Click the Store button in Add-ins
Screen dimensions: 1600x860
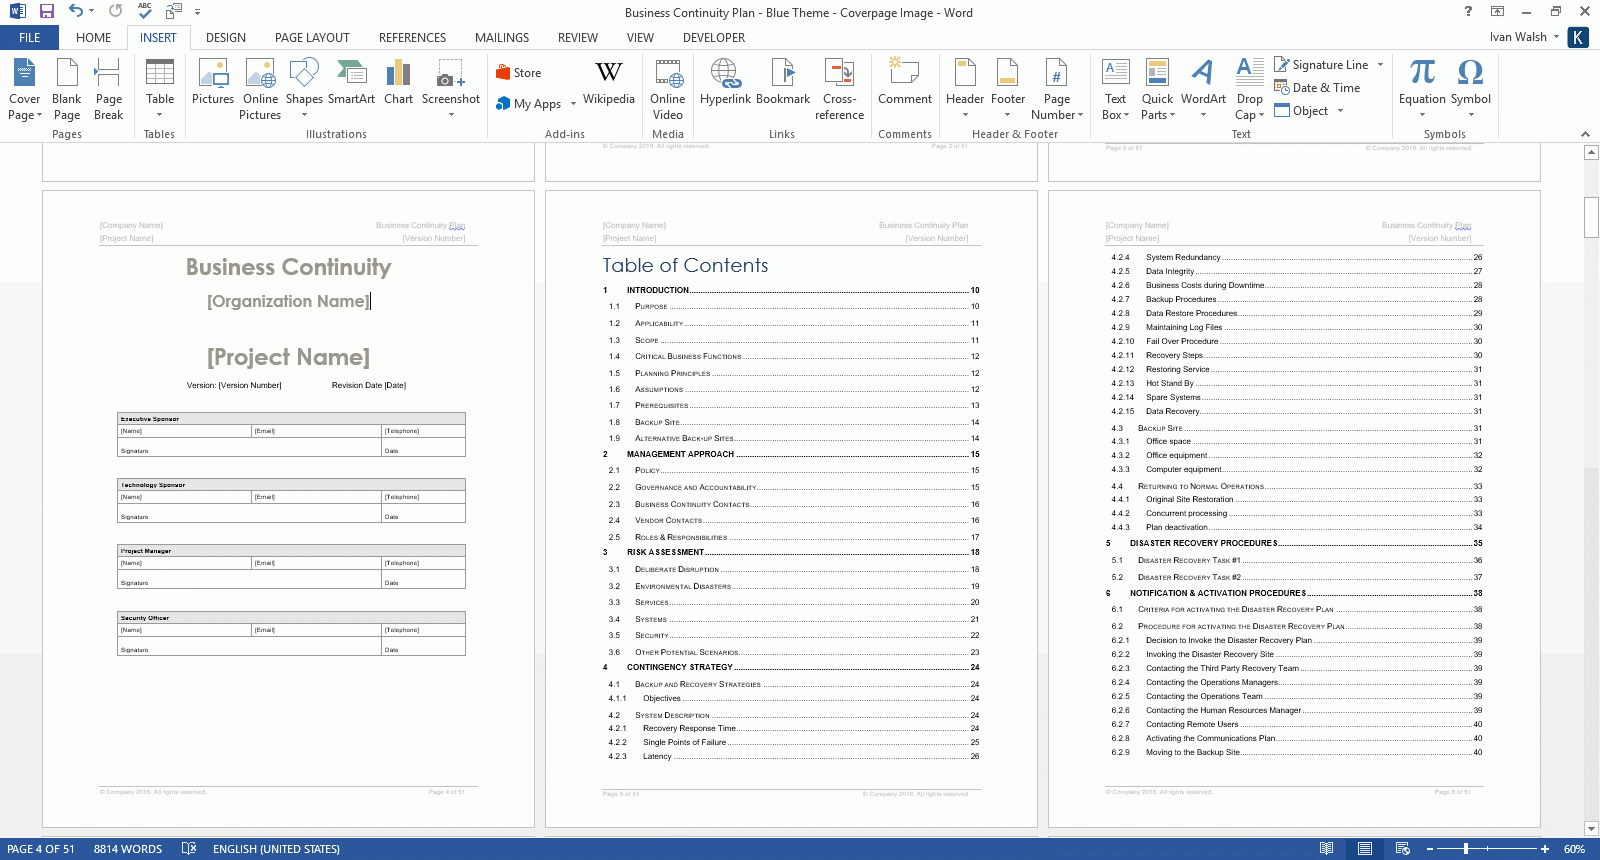(x=518, y=73)
